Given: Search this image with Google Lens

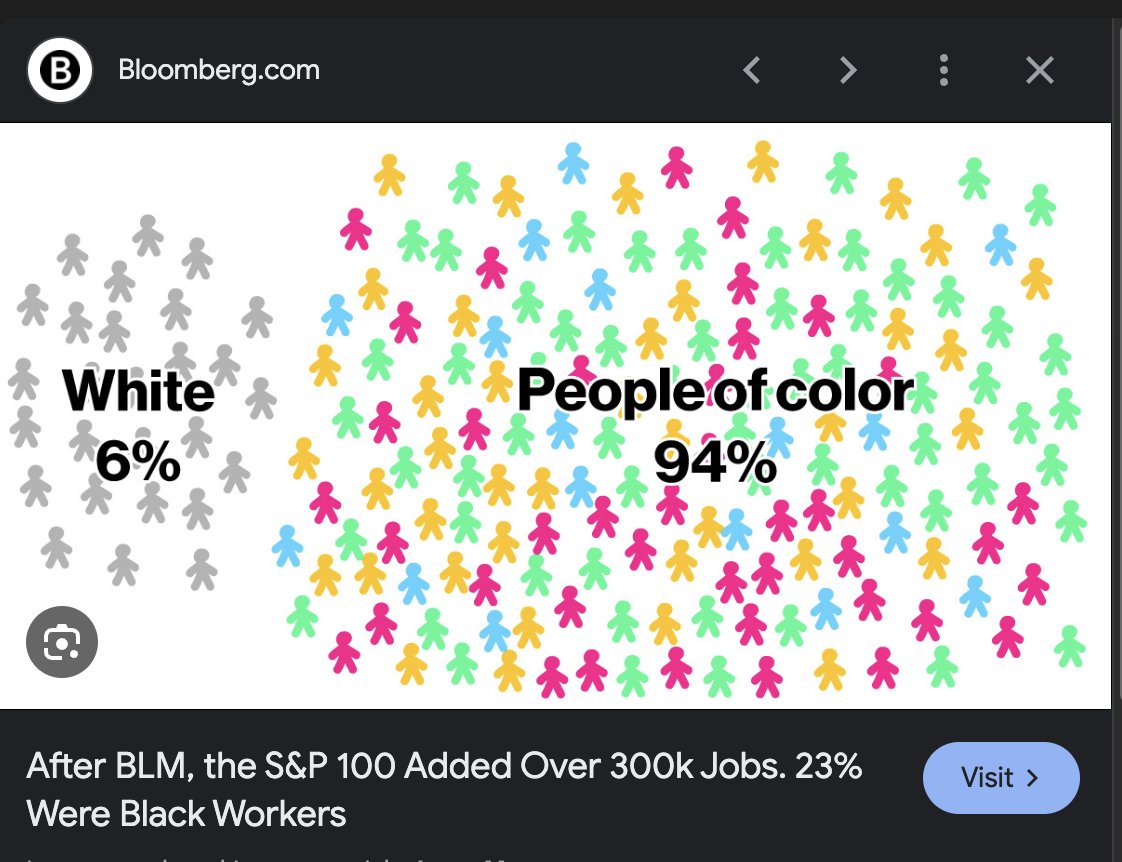Looking at the screenshot, I should (62, 642).
